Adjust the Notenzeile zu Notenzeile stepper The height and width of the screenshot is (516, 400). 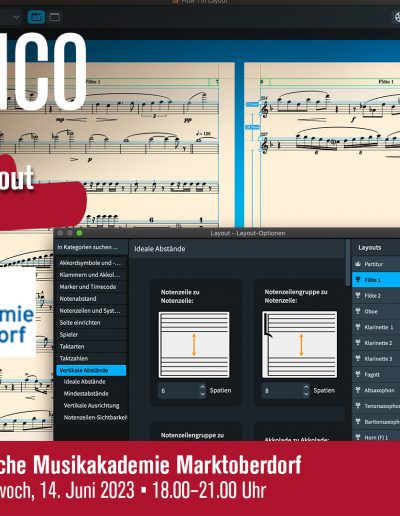(203, 390)
